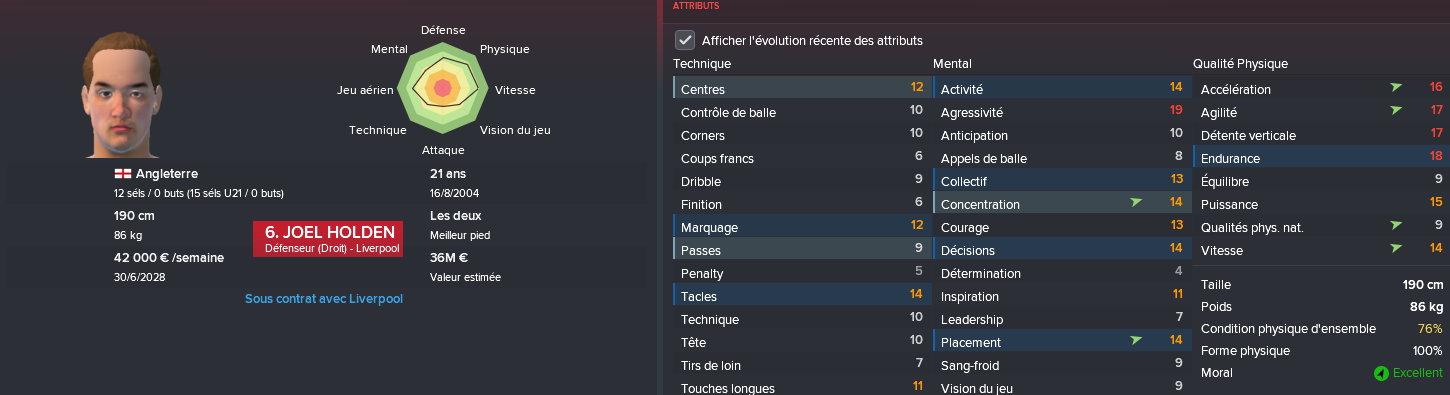Image resolution: width=1450 pixels, height=395 pixels.
Task: Click the player face portrait
Action: [119, 94]
